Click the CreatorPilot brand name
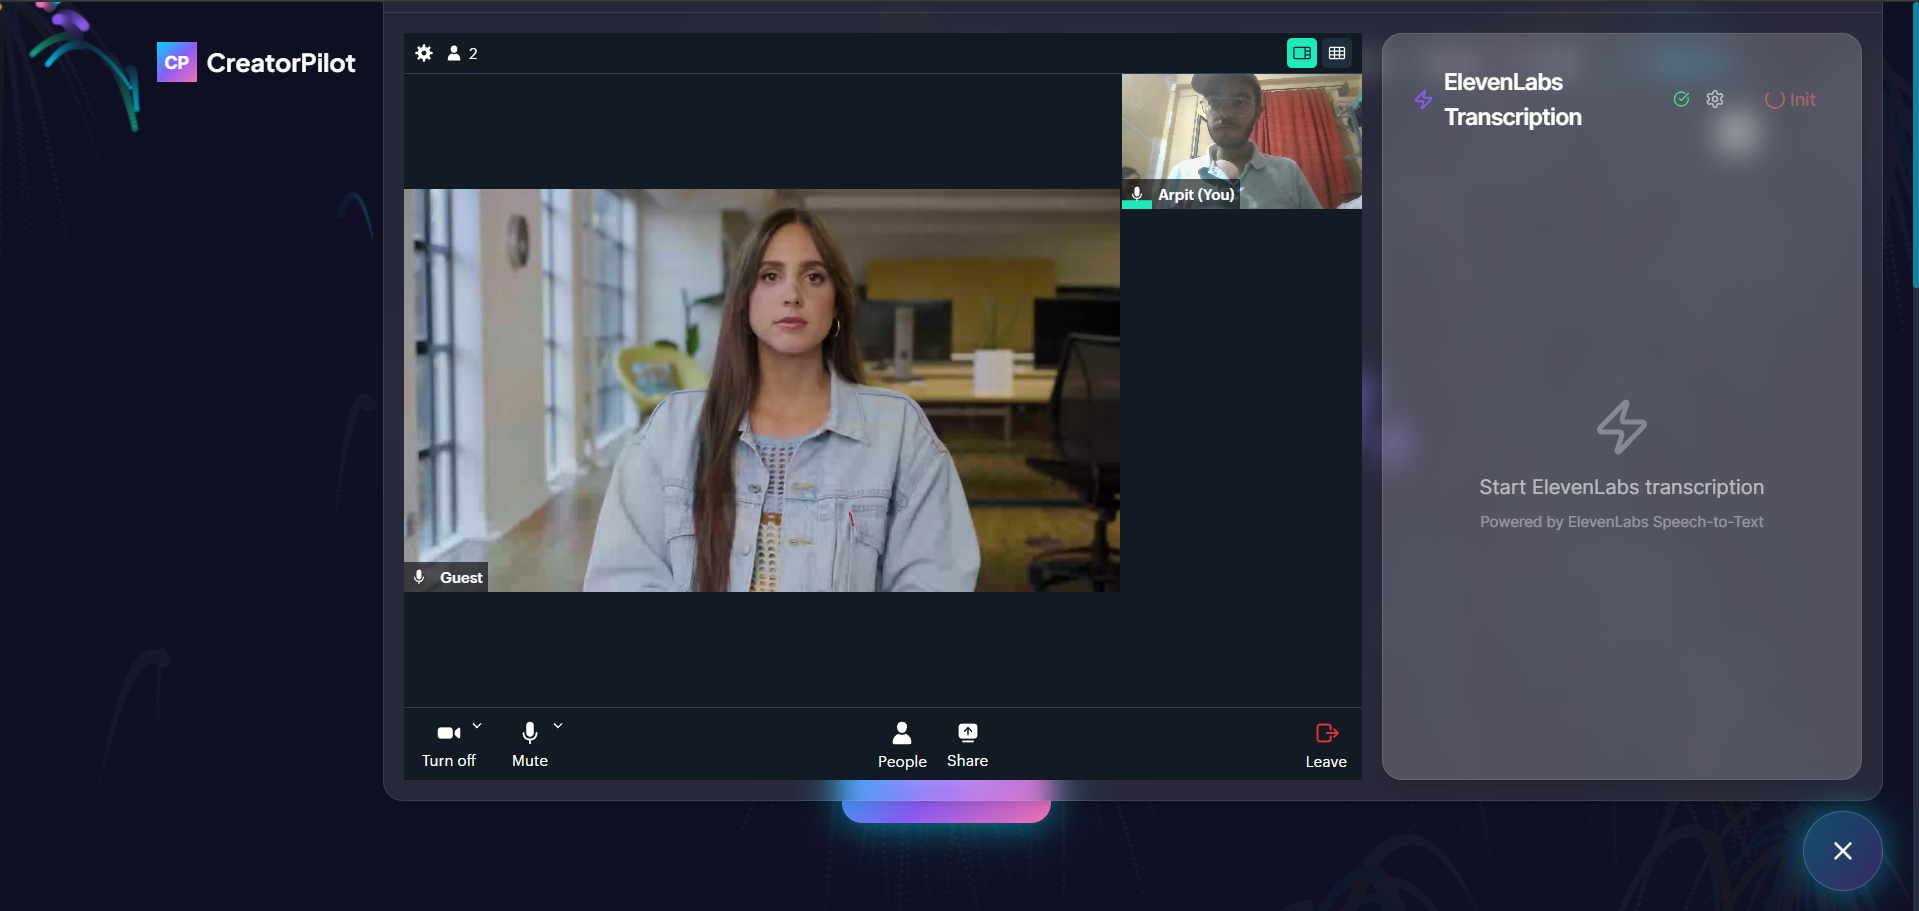1919x911 pixels. tap(281, 63)
